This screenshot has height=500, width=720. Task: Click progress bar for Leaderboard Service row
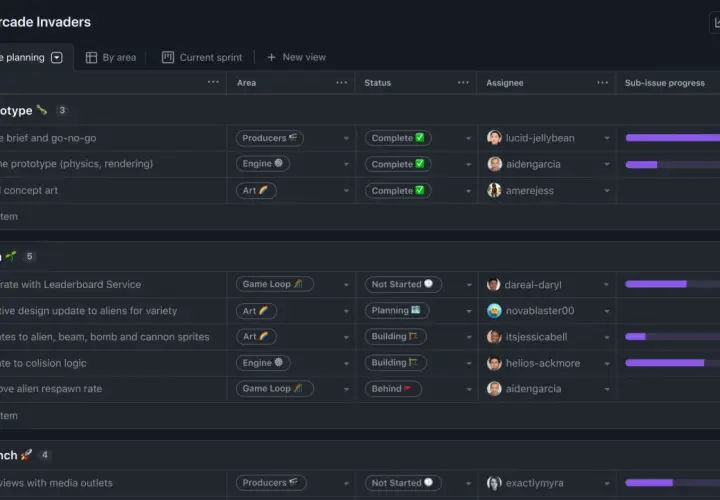(x=673, y=284)
